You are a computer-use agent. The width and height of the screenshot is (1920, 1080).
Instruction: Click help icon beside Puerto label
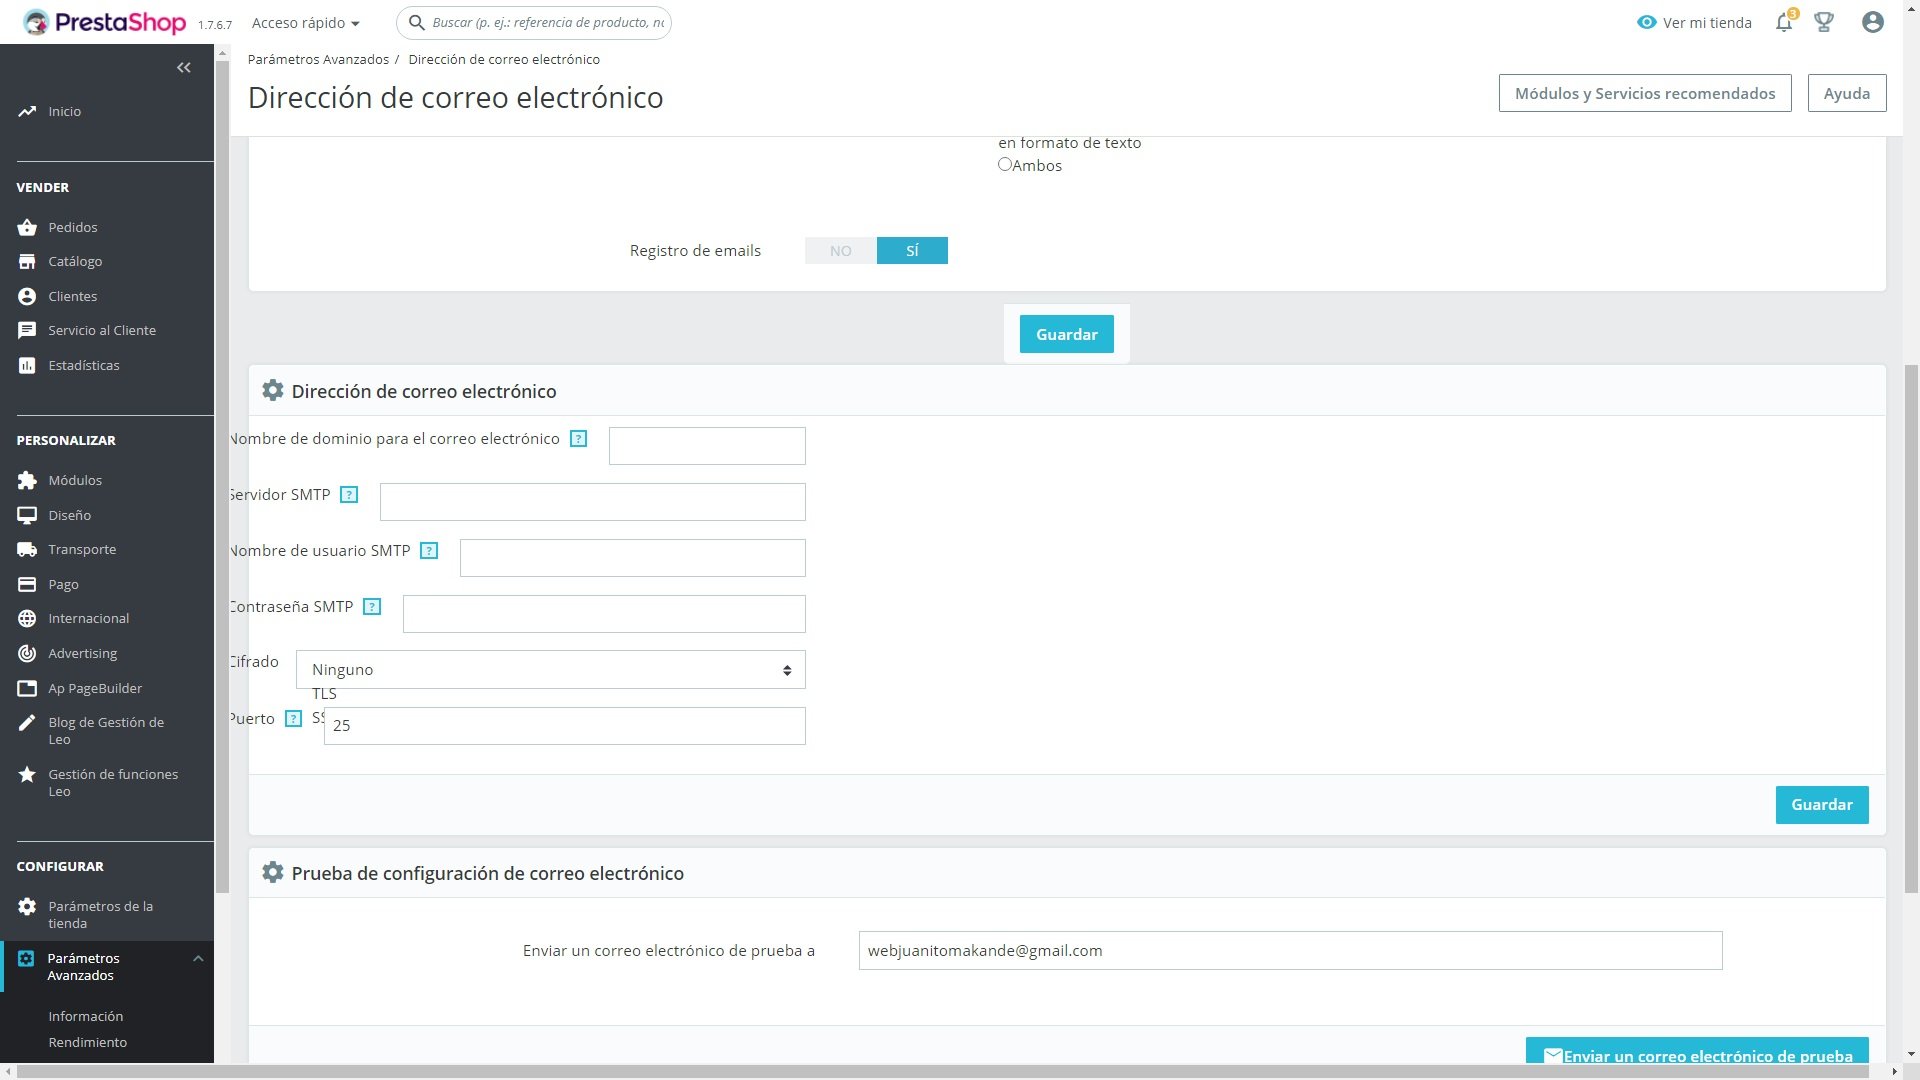(293, 719)
